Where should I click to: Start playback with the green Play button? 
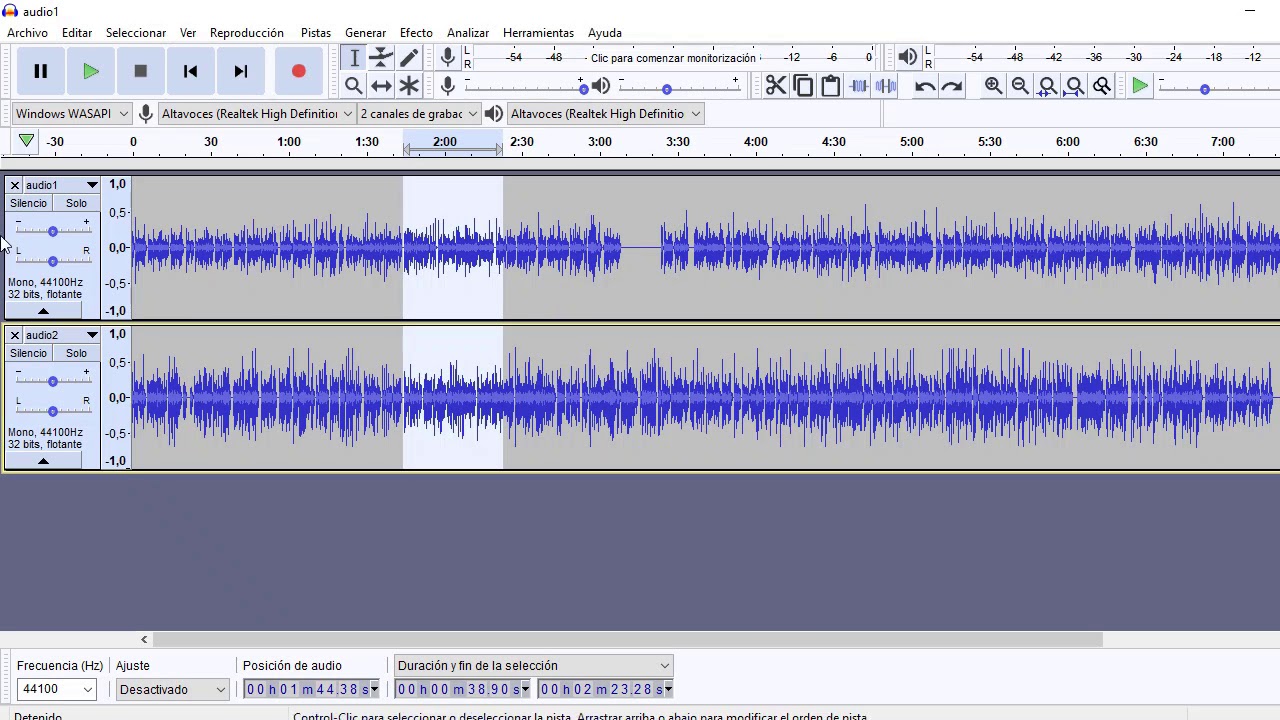[91, 71]
